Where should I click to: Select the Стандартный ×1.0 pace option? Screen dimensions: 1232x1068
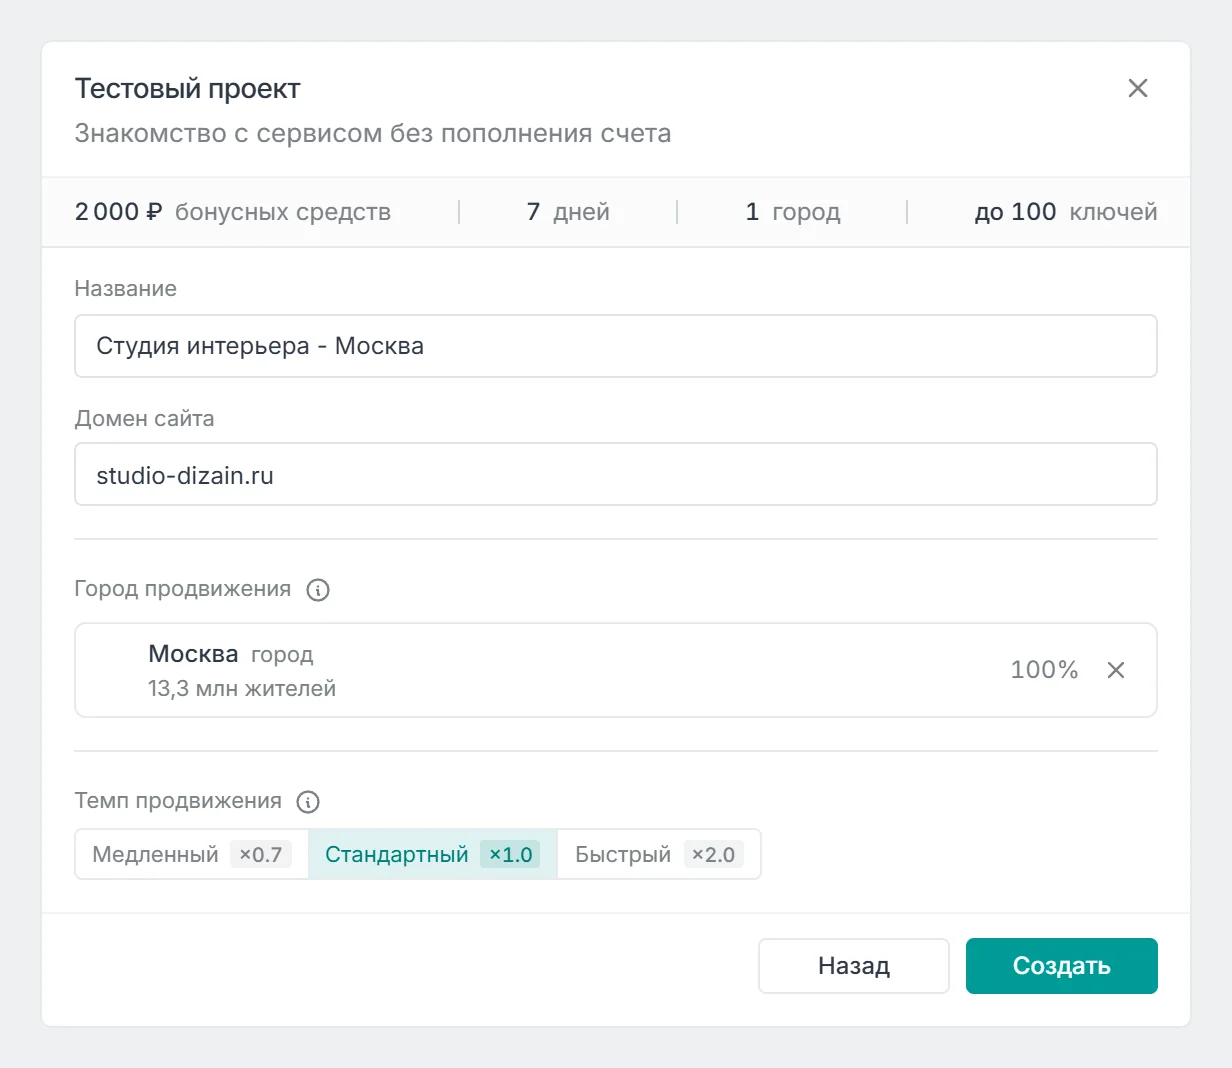(x=433, y=854)
